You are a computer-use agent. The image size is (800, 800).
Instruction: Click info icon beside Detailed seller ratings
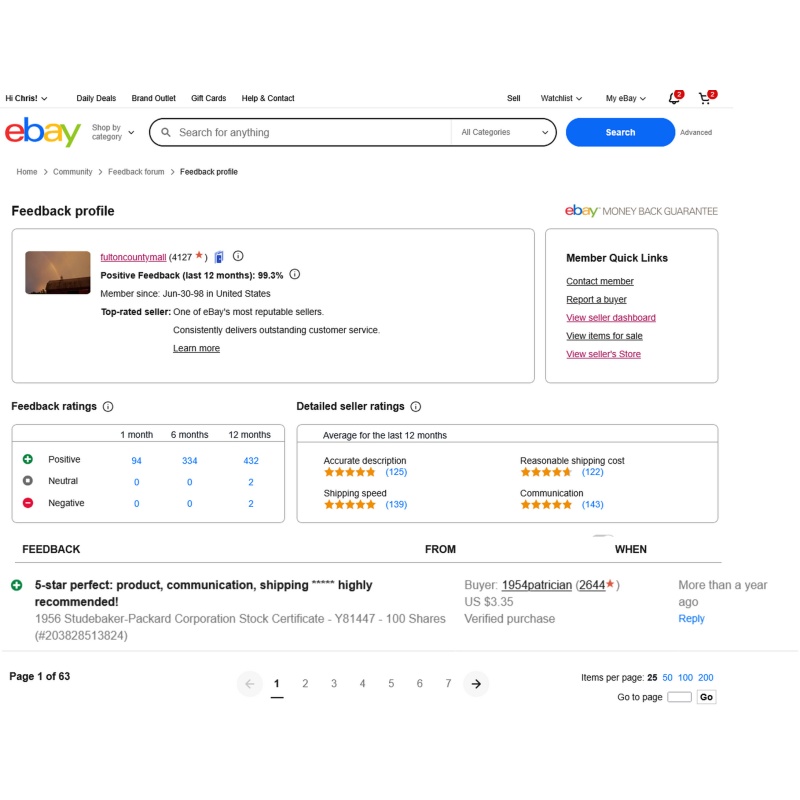click(416, 407)
